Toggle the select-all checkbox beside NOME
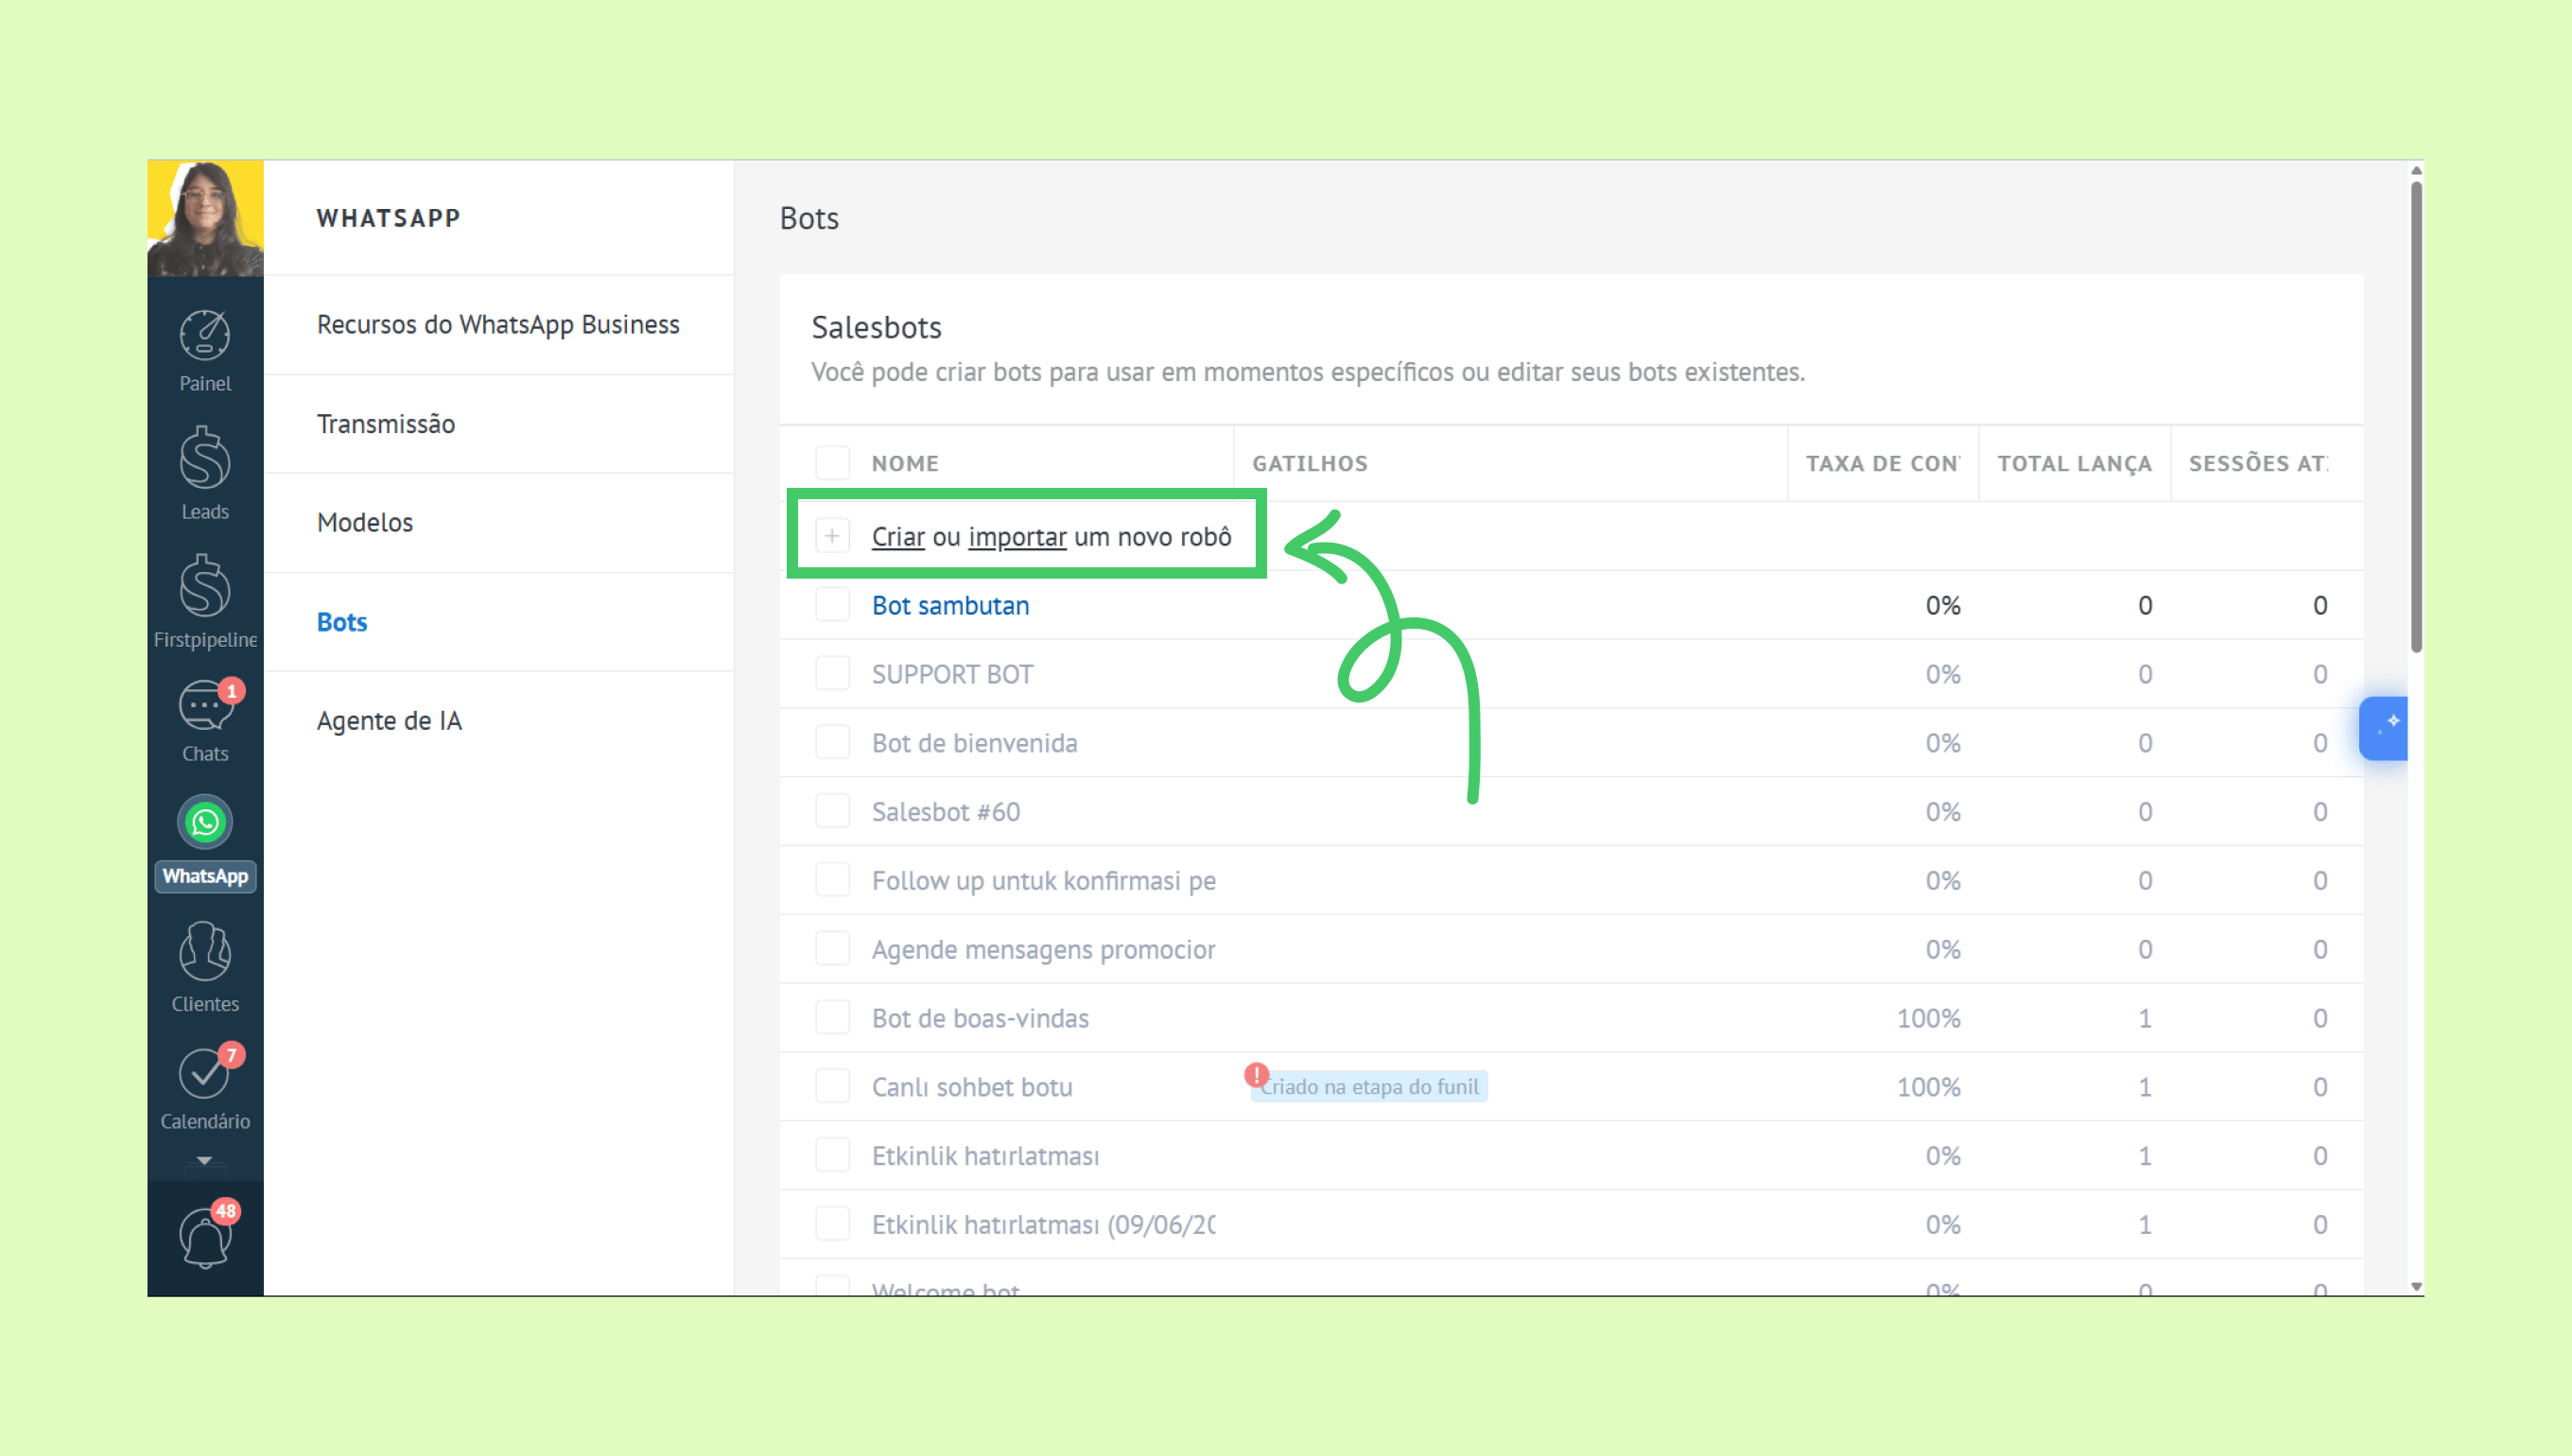 pos(832,463)
